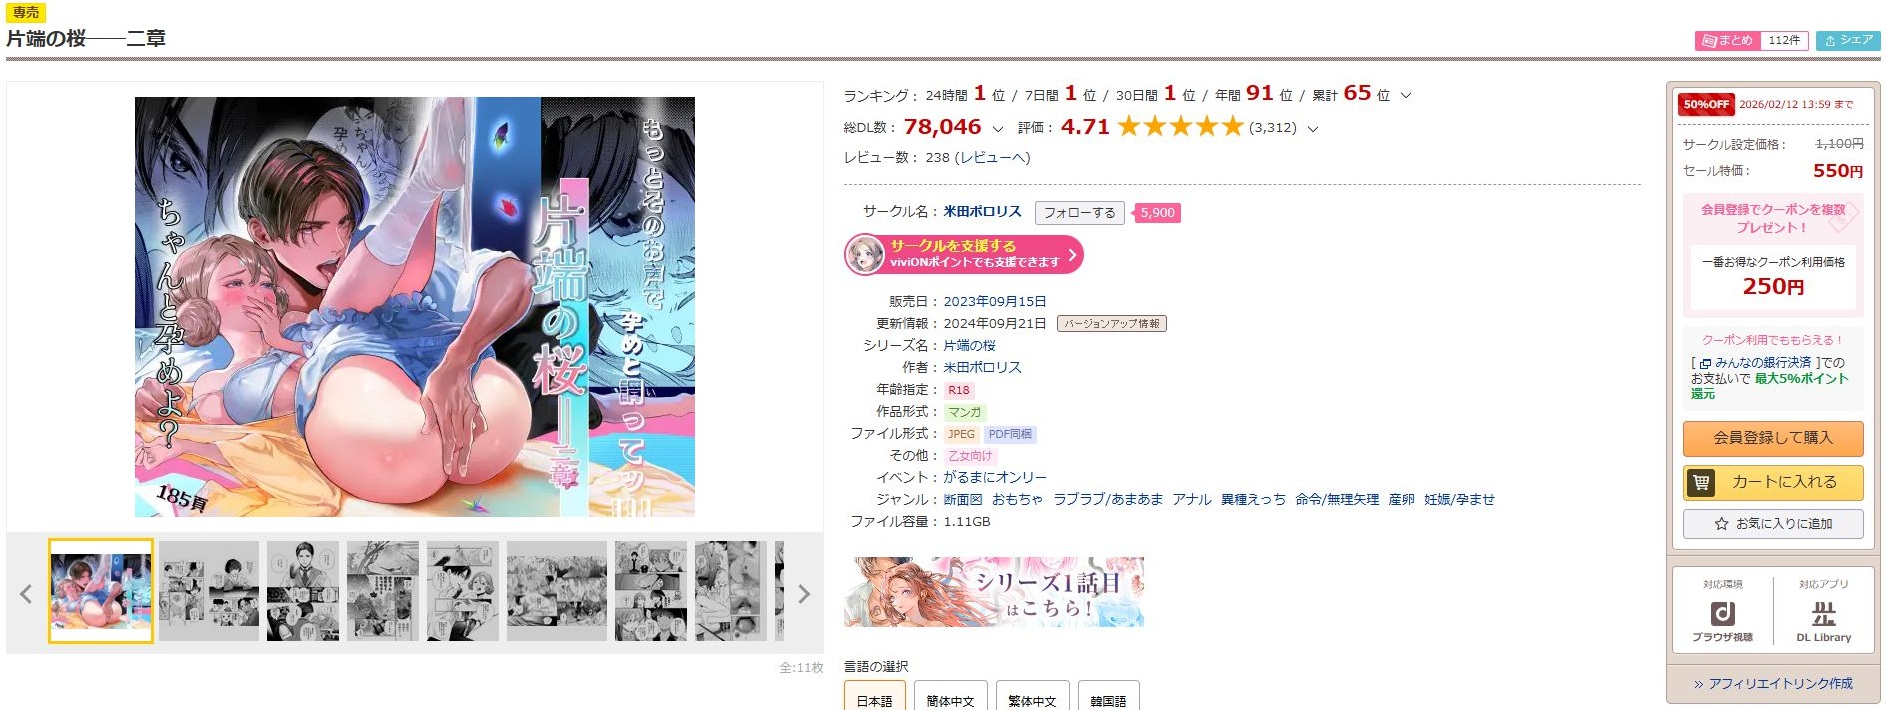Click the star お気に入りに追加 favorite button
This screenshot has width=1886, height=710.
(1773, 524)
